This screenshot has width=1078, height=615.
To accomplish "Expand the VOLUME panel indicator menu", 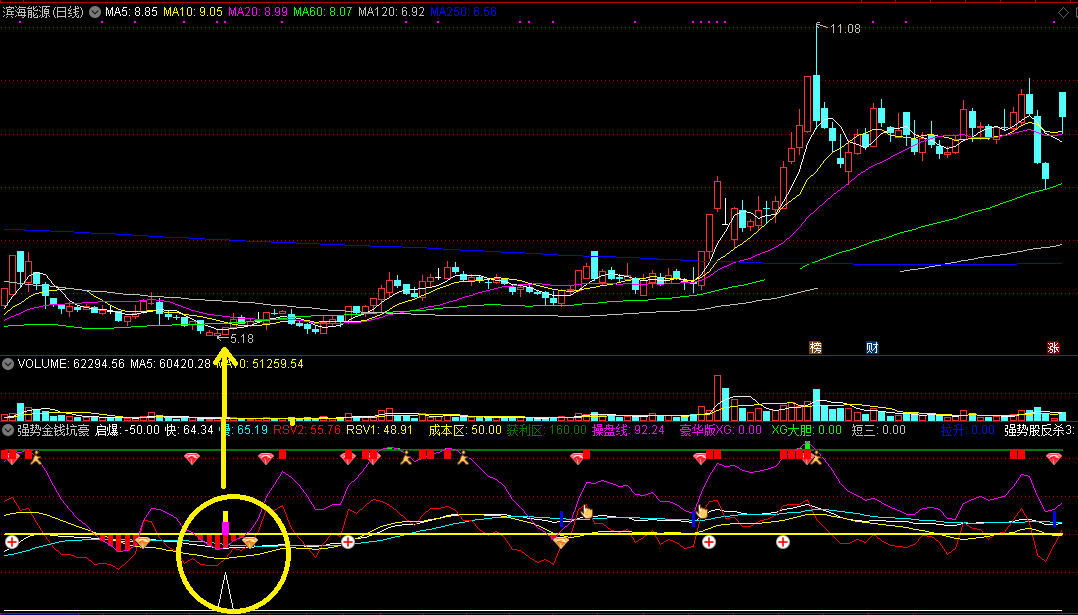I will pos(8,364).
